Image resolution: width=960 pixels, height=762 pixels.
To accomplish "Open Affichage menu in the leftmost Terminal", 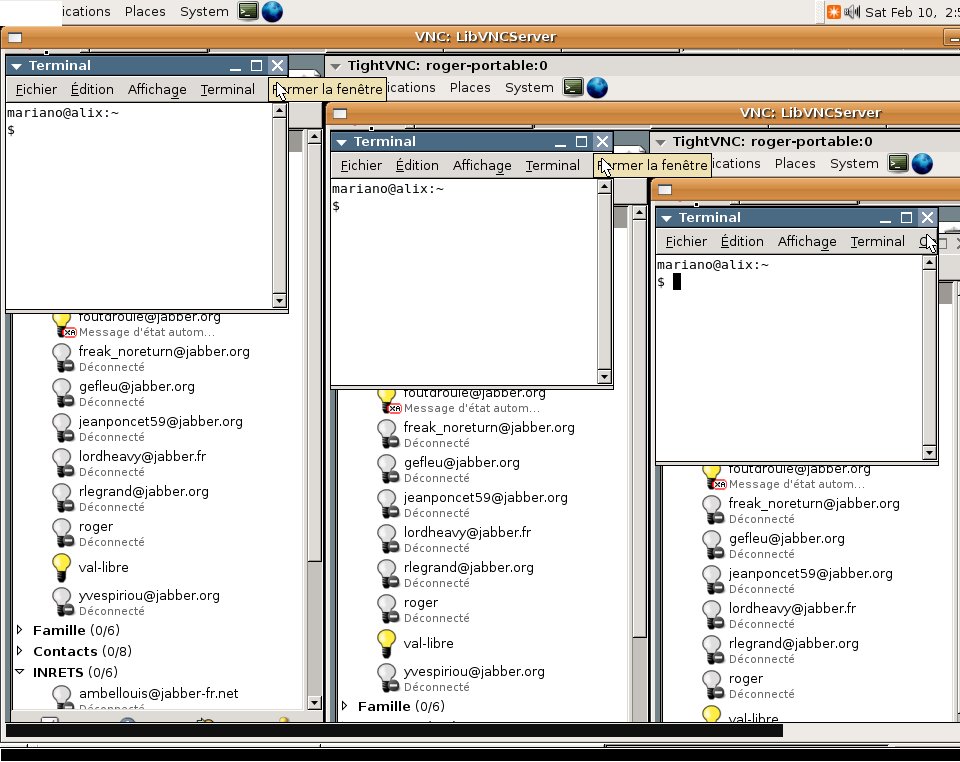I will tap(157, 90).
